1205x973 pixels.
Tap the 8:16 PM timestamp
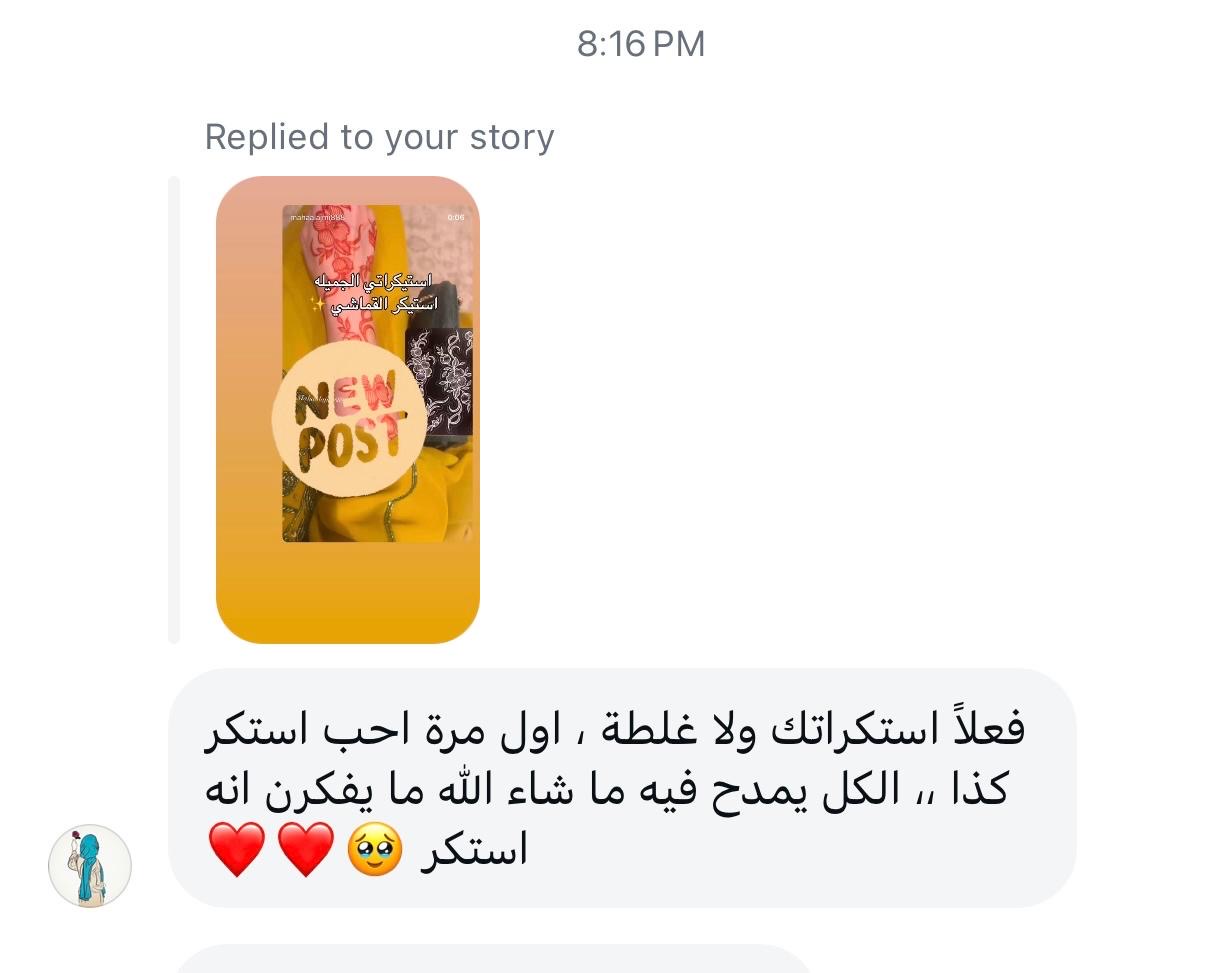tap(641, 44)
